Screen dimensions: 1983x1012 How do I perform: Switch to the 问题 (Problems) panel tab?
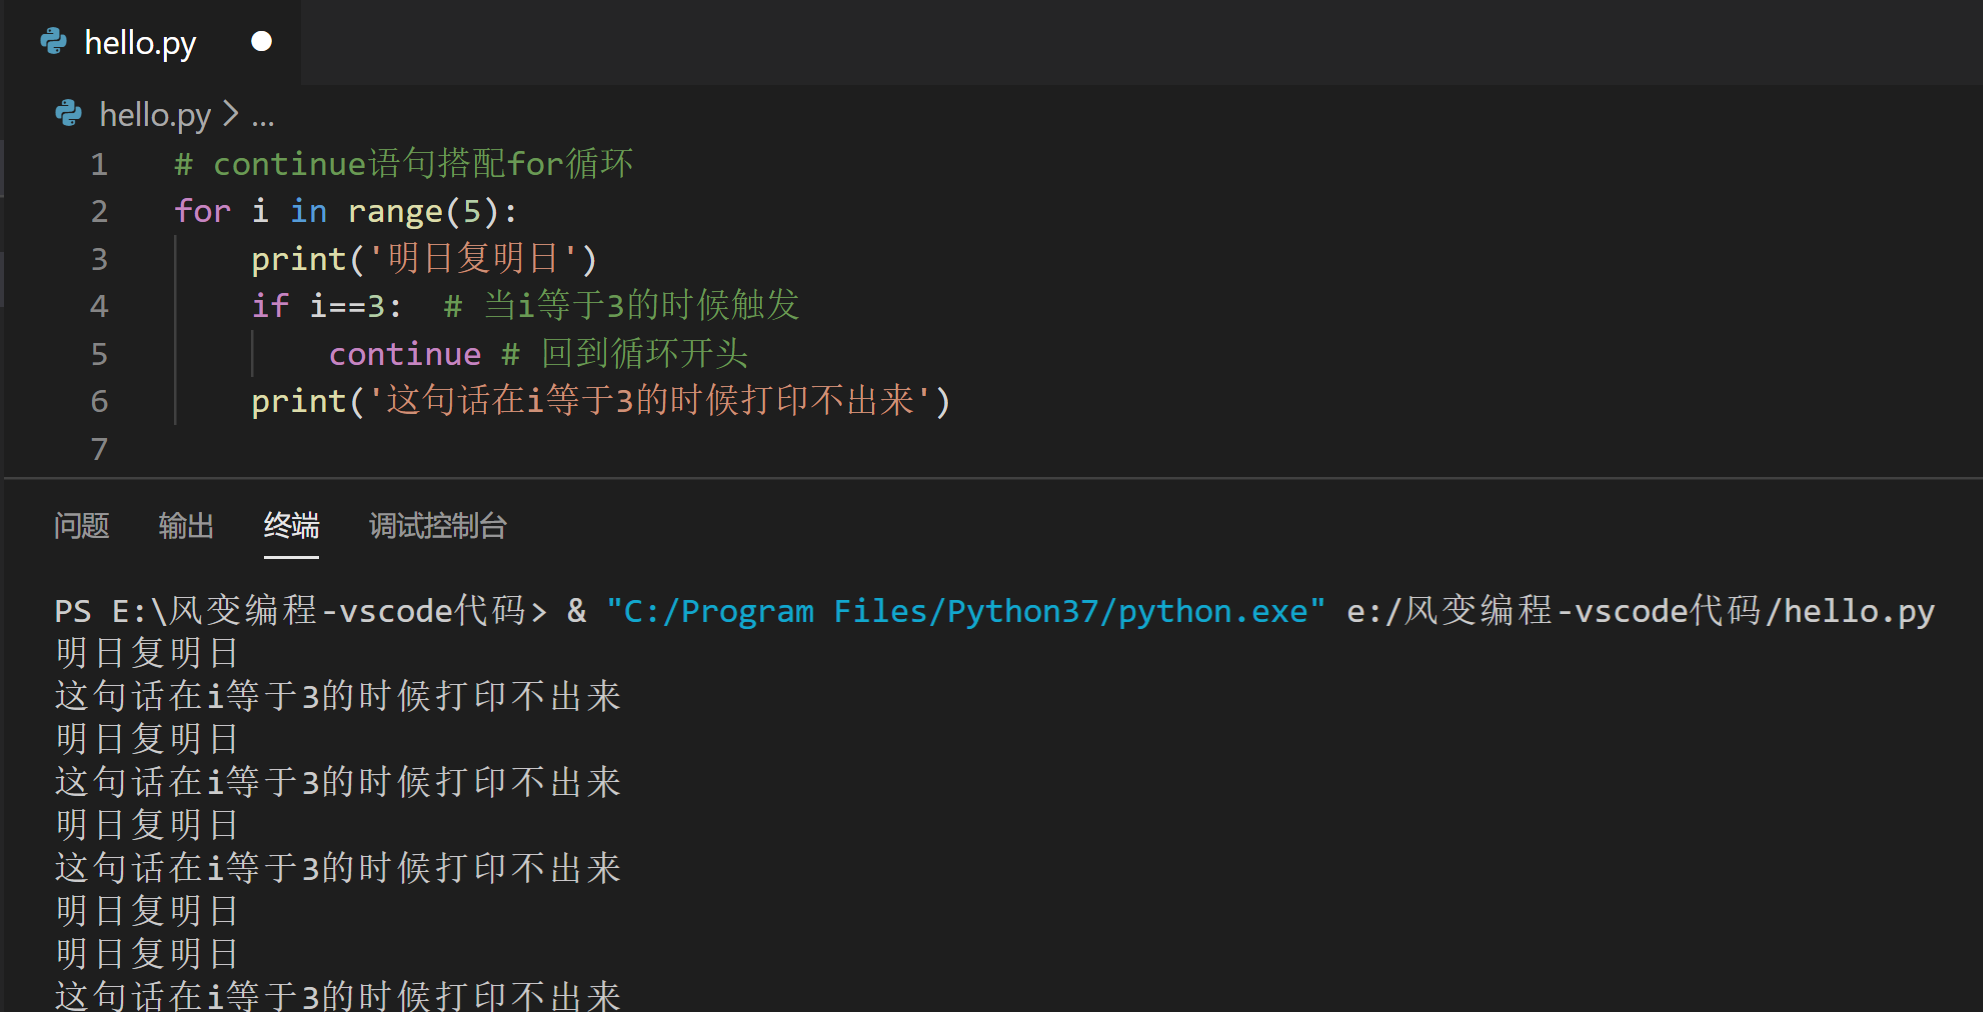click(x=82, y=526)
